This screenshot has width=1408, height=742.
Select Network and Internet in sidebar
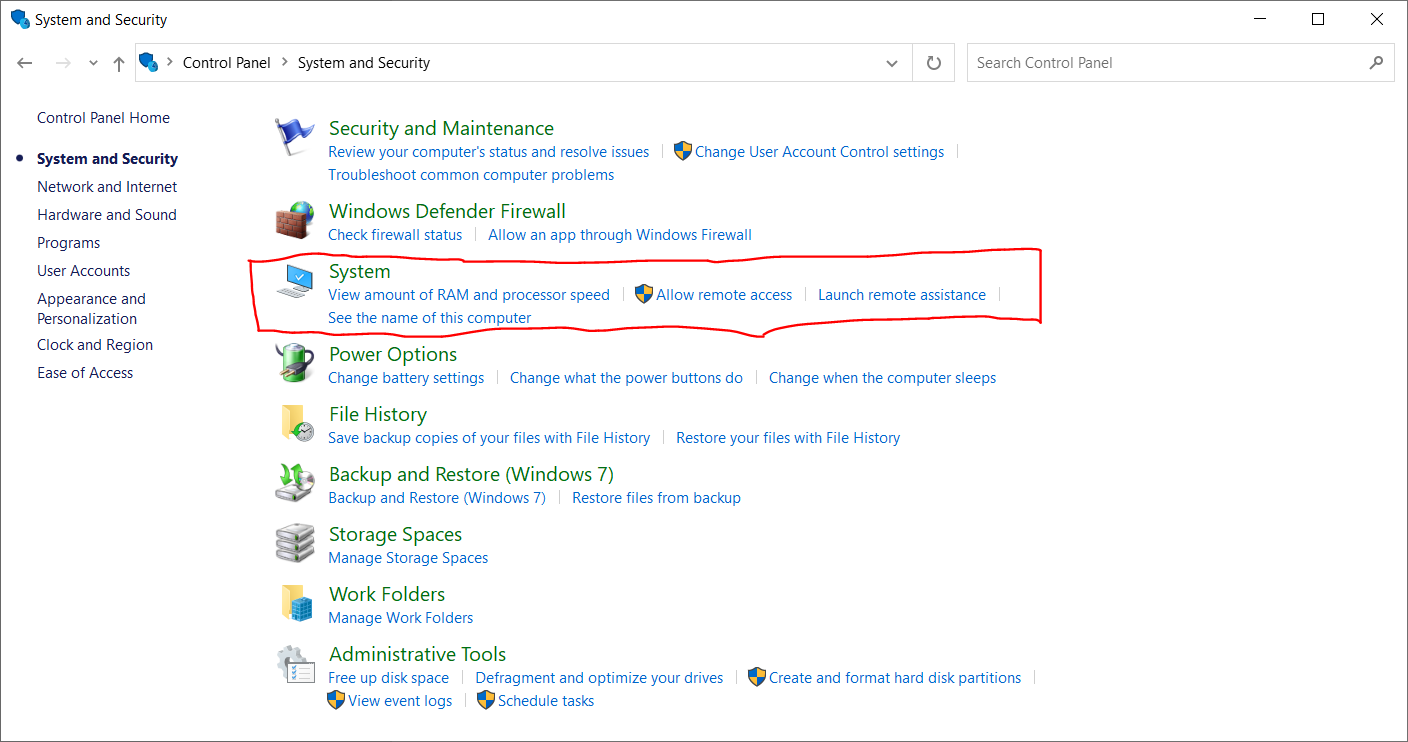(107, 187)
